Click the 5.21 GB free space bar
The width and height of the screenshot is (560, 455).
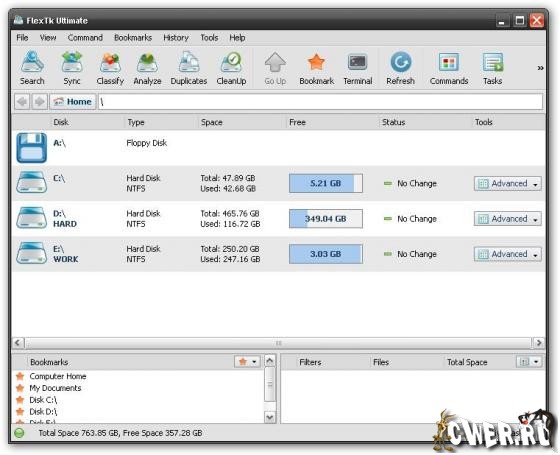point(326,183)
